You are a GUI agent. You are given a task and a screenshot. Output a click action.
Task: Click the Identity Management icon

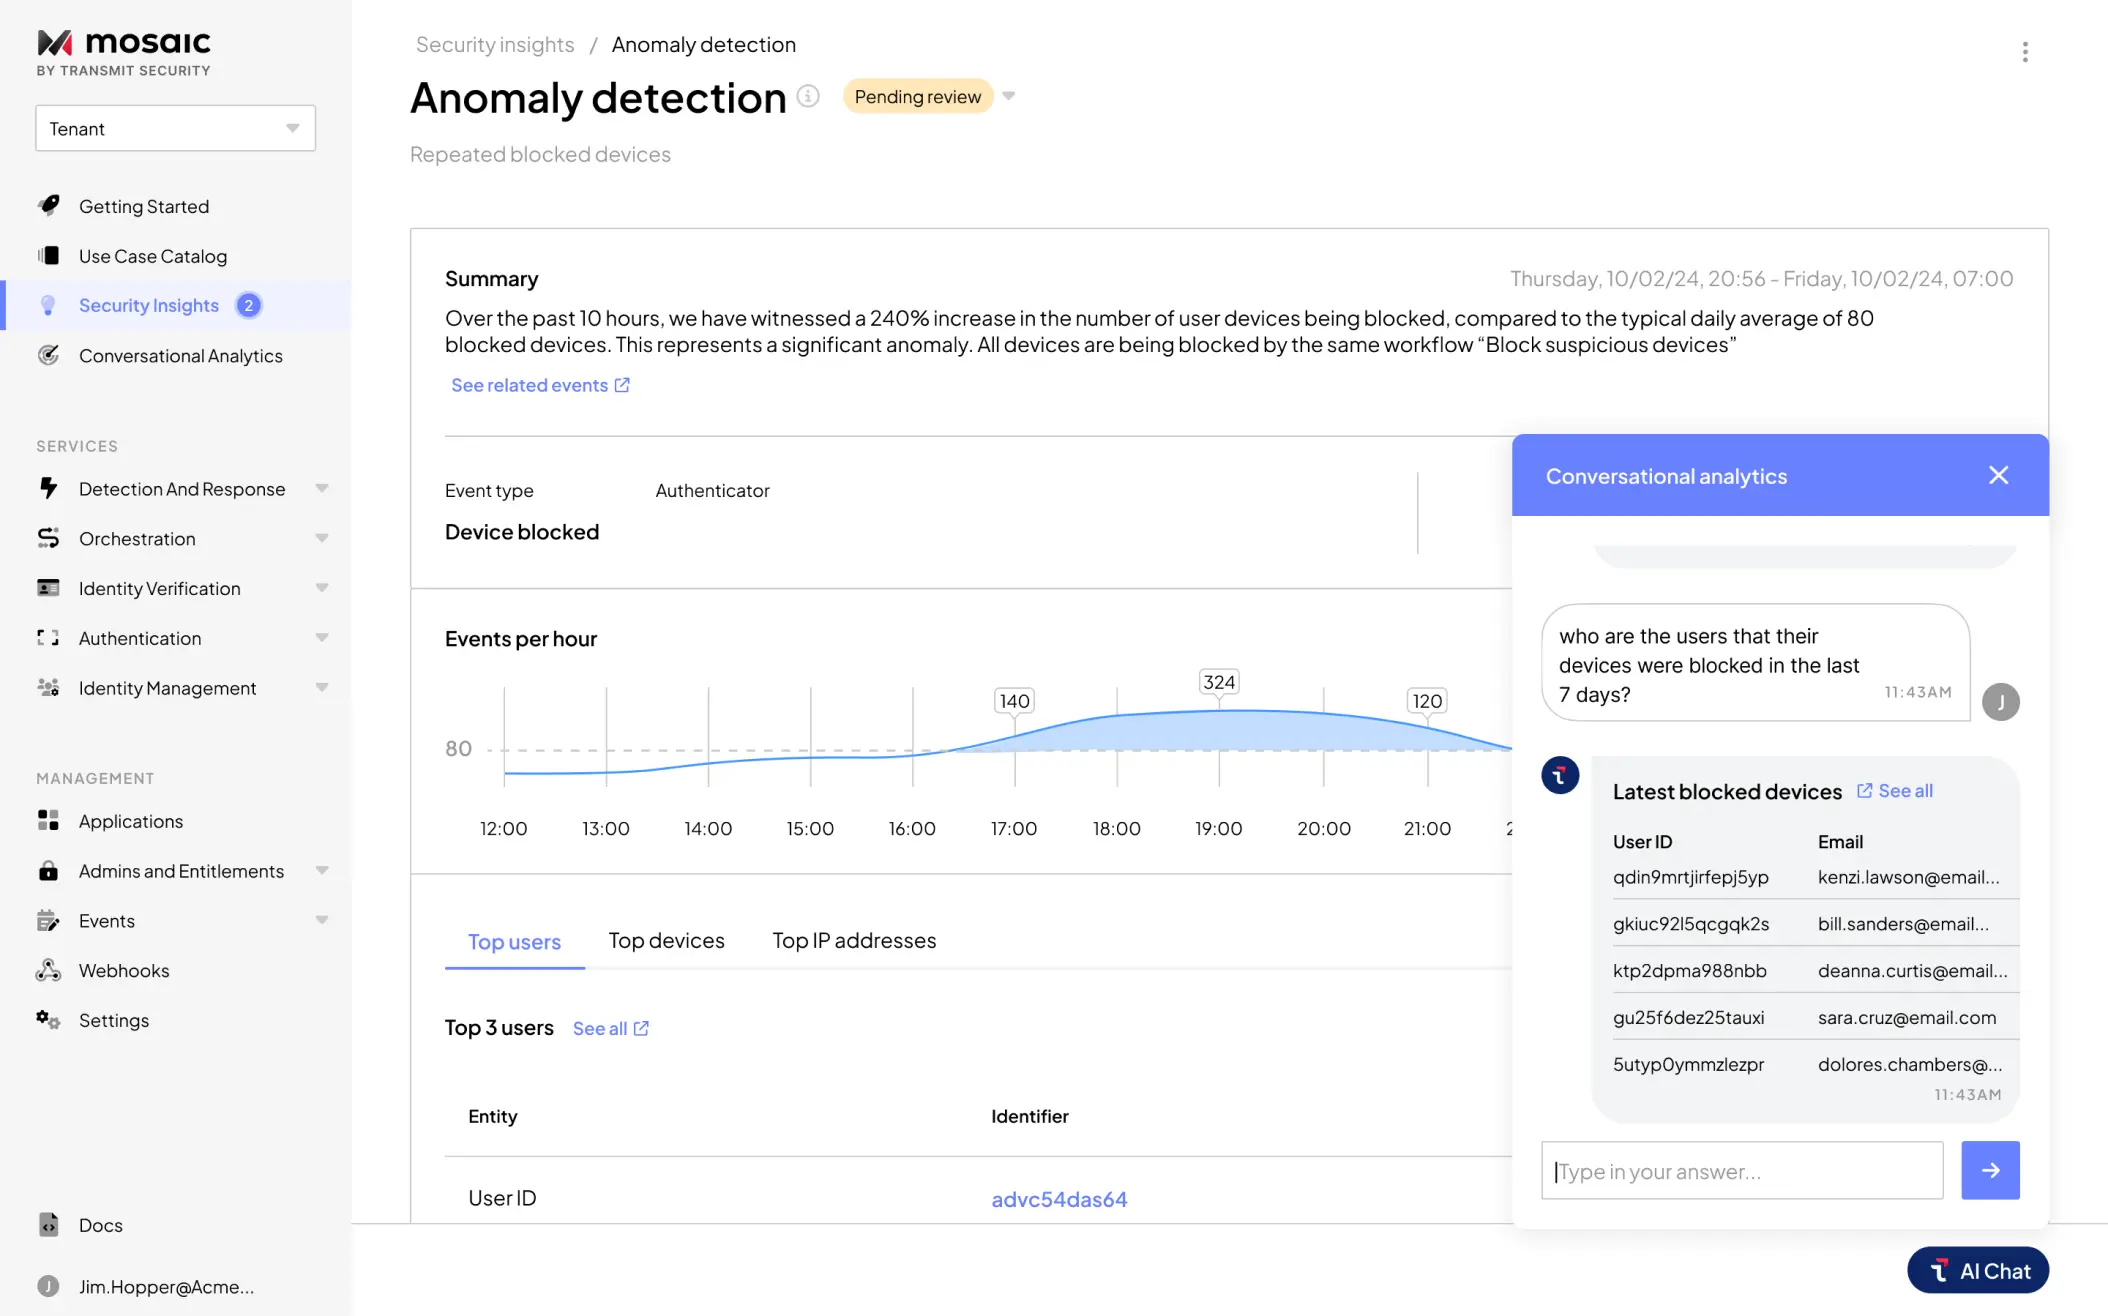[x=48, y=688]
